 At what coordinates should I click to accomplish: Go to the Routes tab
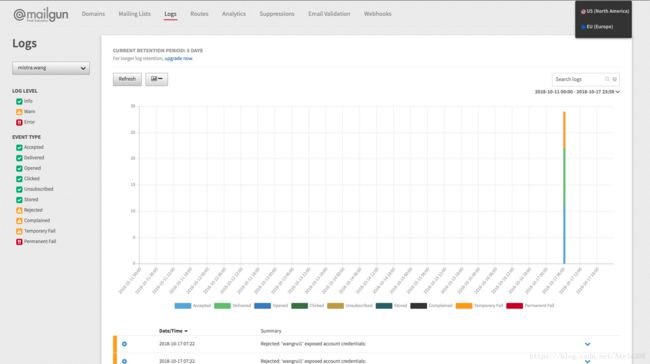[x=199, y=14]
